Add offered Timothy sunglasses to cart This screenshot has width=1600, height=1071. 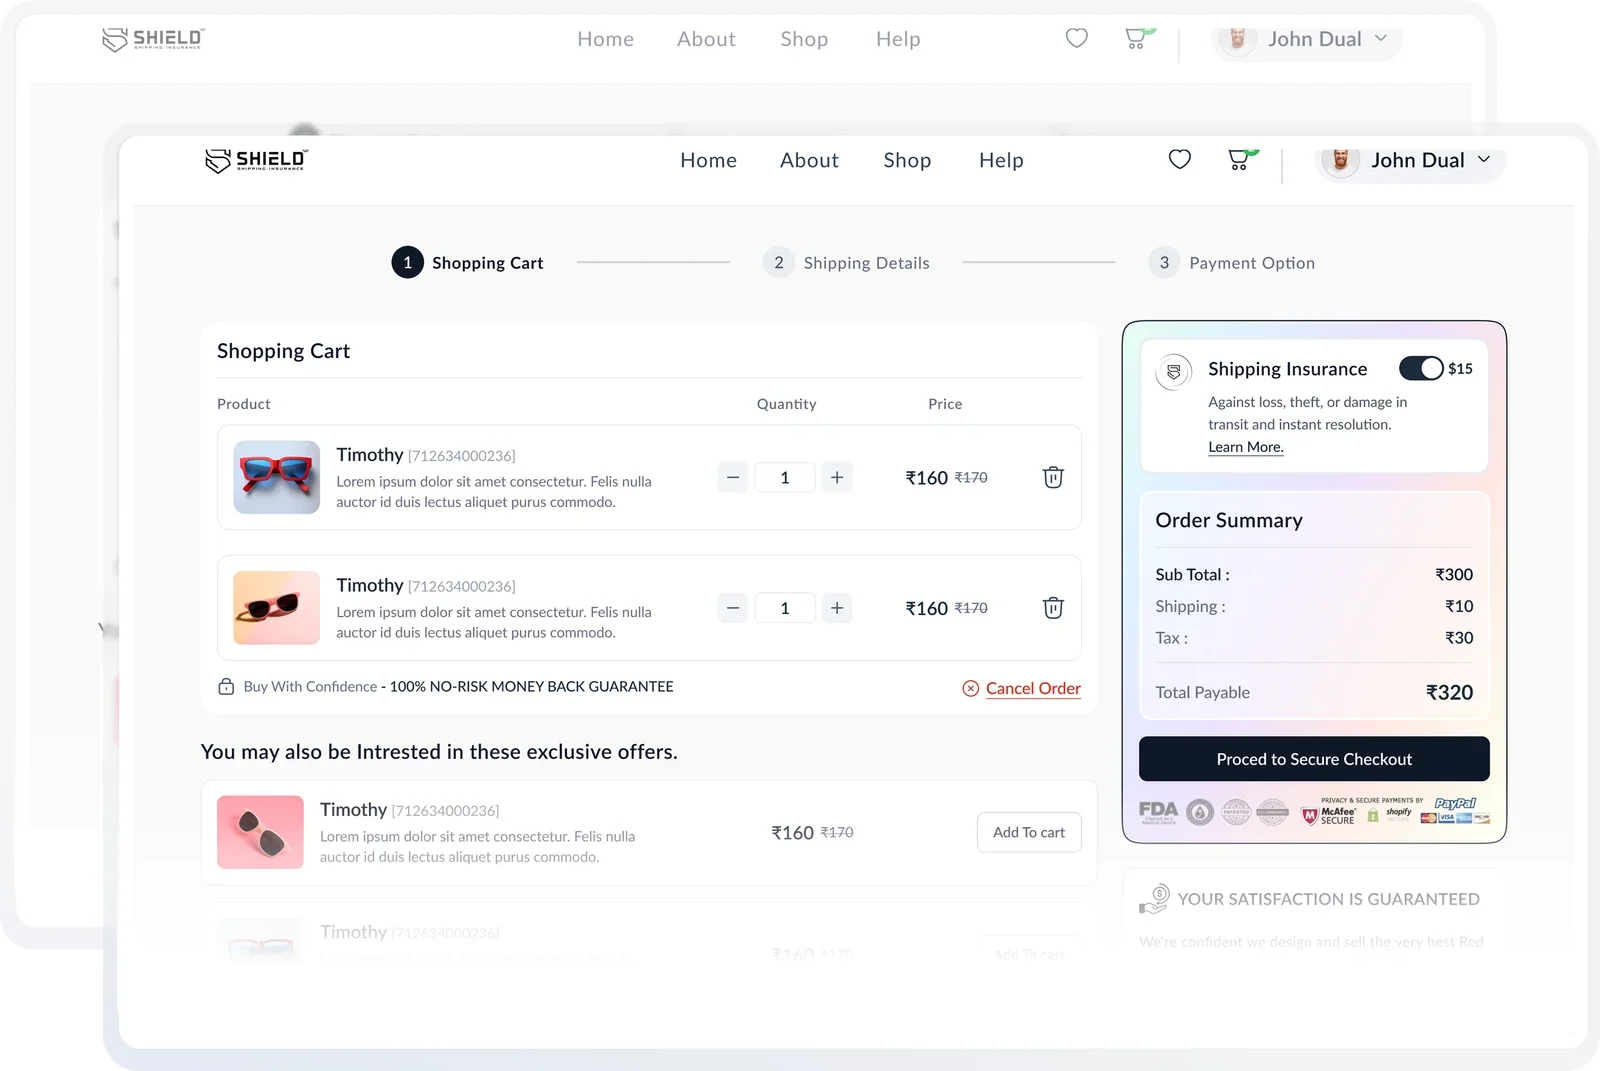point(1029,832)
